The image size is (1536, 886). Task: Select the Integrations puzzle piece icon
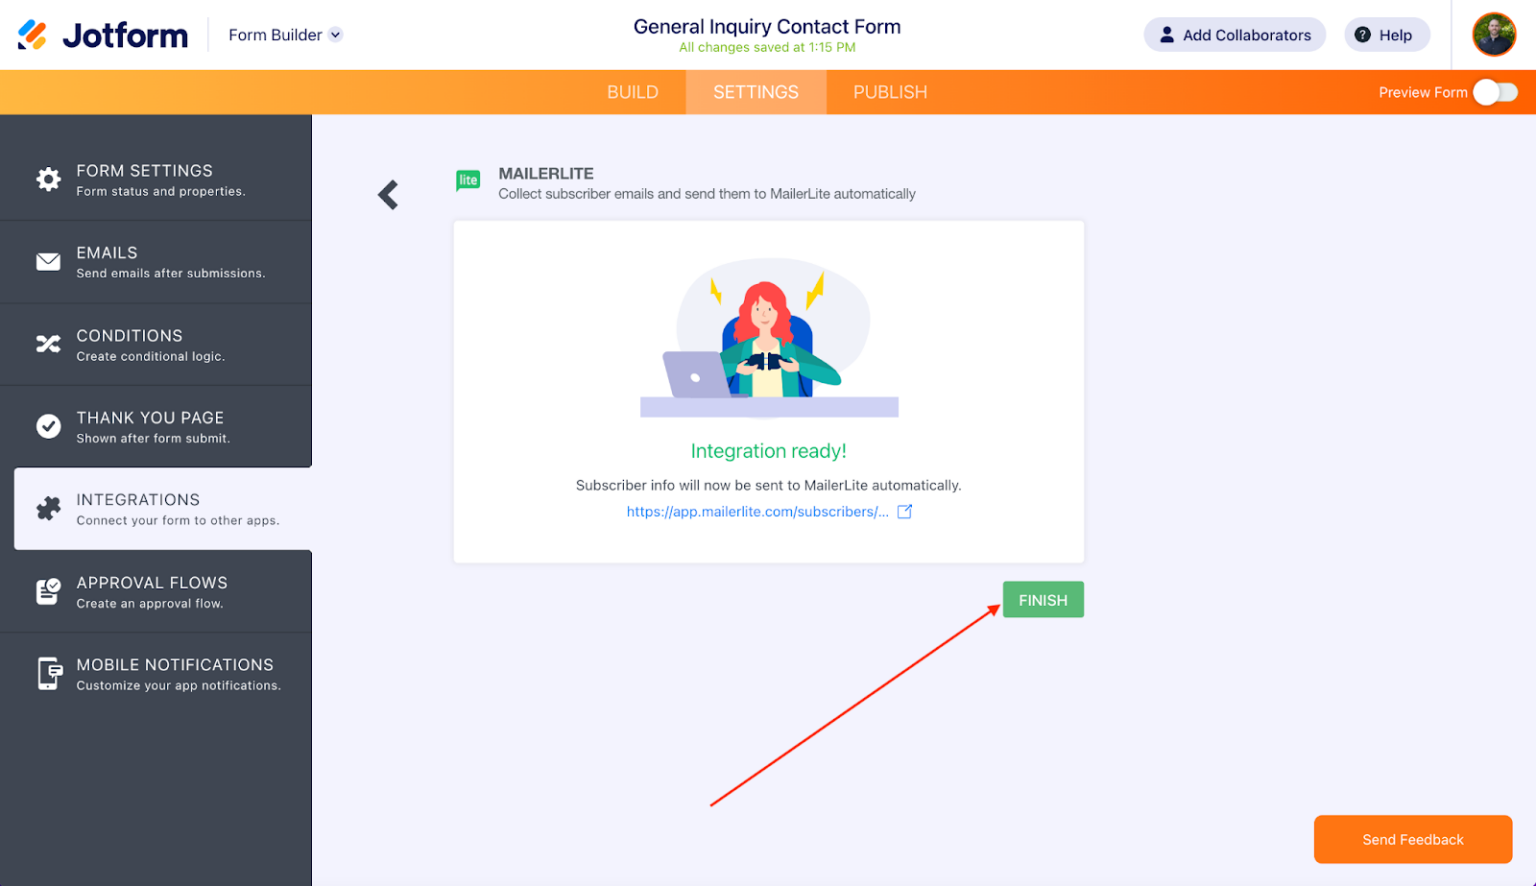point(48,508)
